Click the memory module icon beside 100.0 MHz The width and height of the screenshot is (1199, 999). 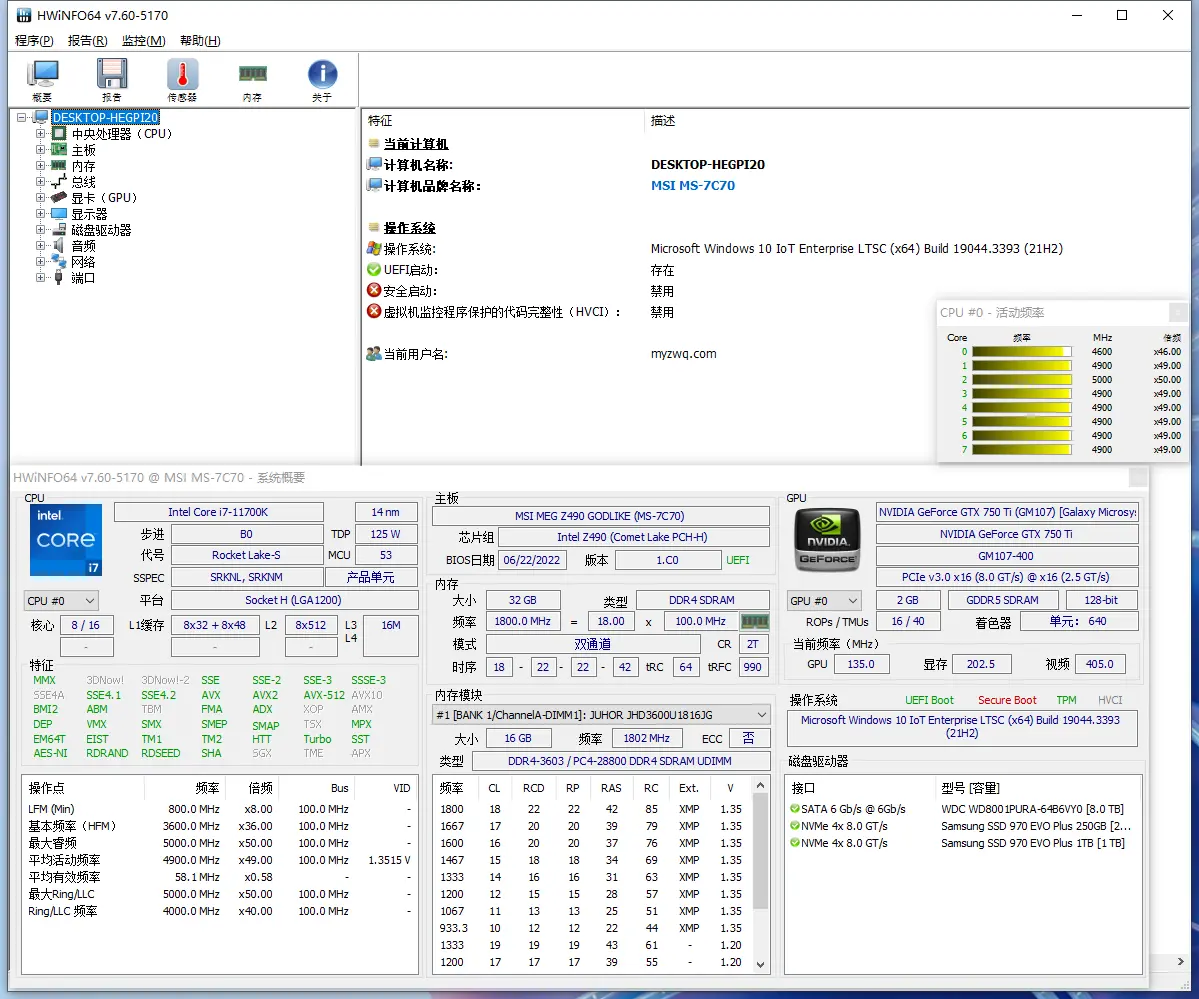point(755,621)
